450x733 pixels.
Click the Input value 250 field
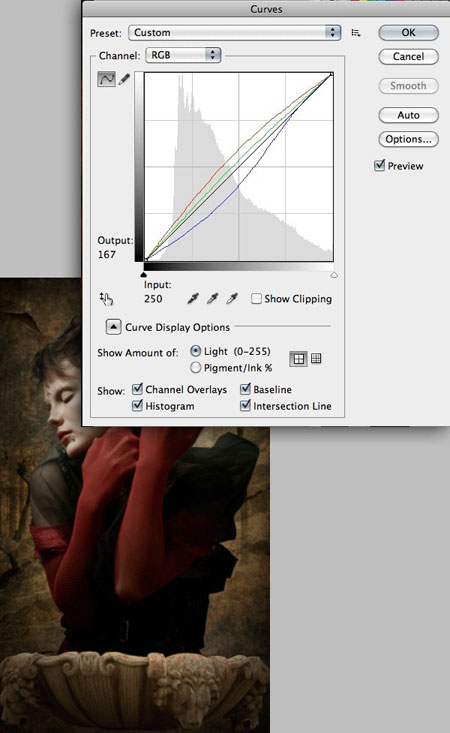[153, 299]
